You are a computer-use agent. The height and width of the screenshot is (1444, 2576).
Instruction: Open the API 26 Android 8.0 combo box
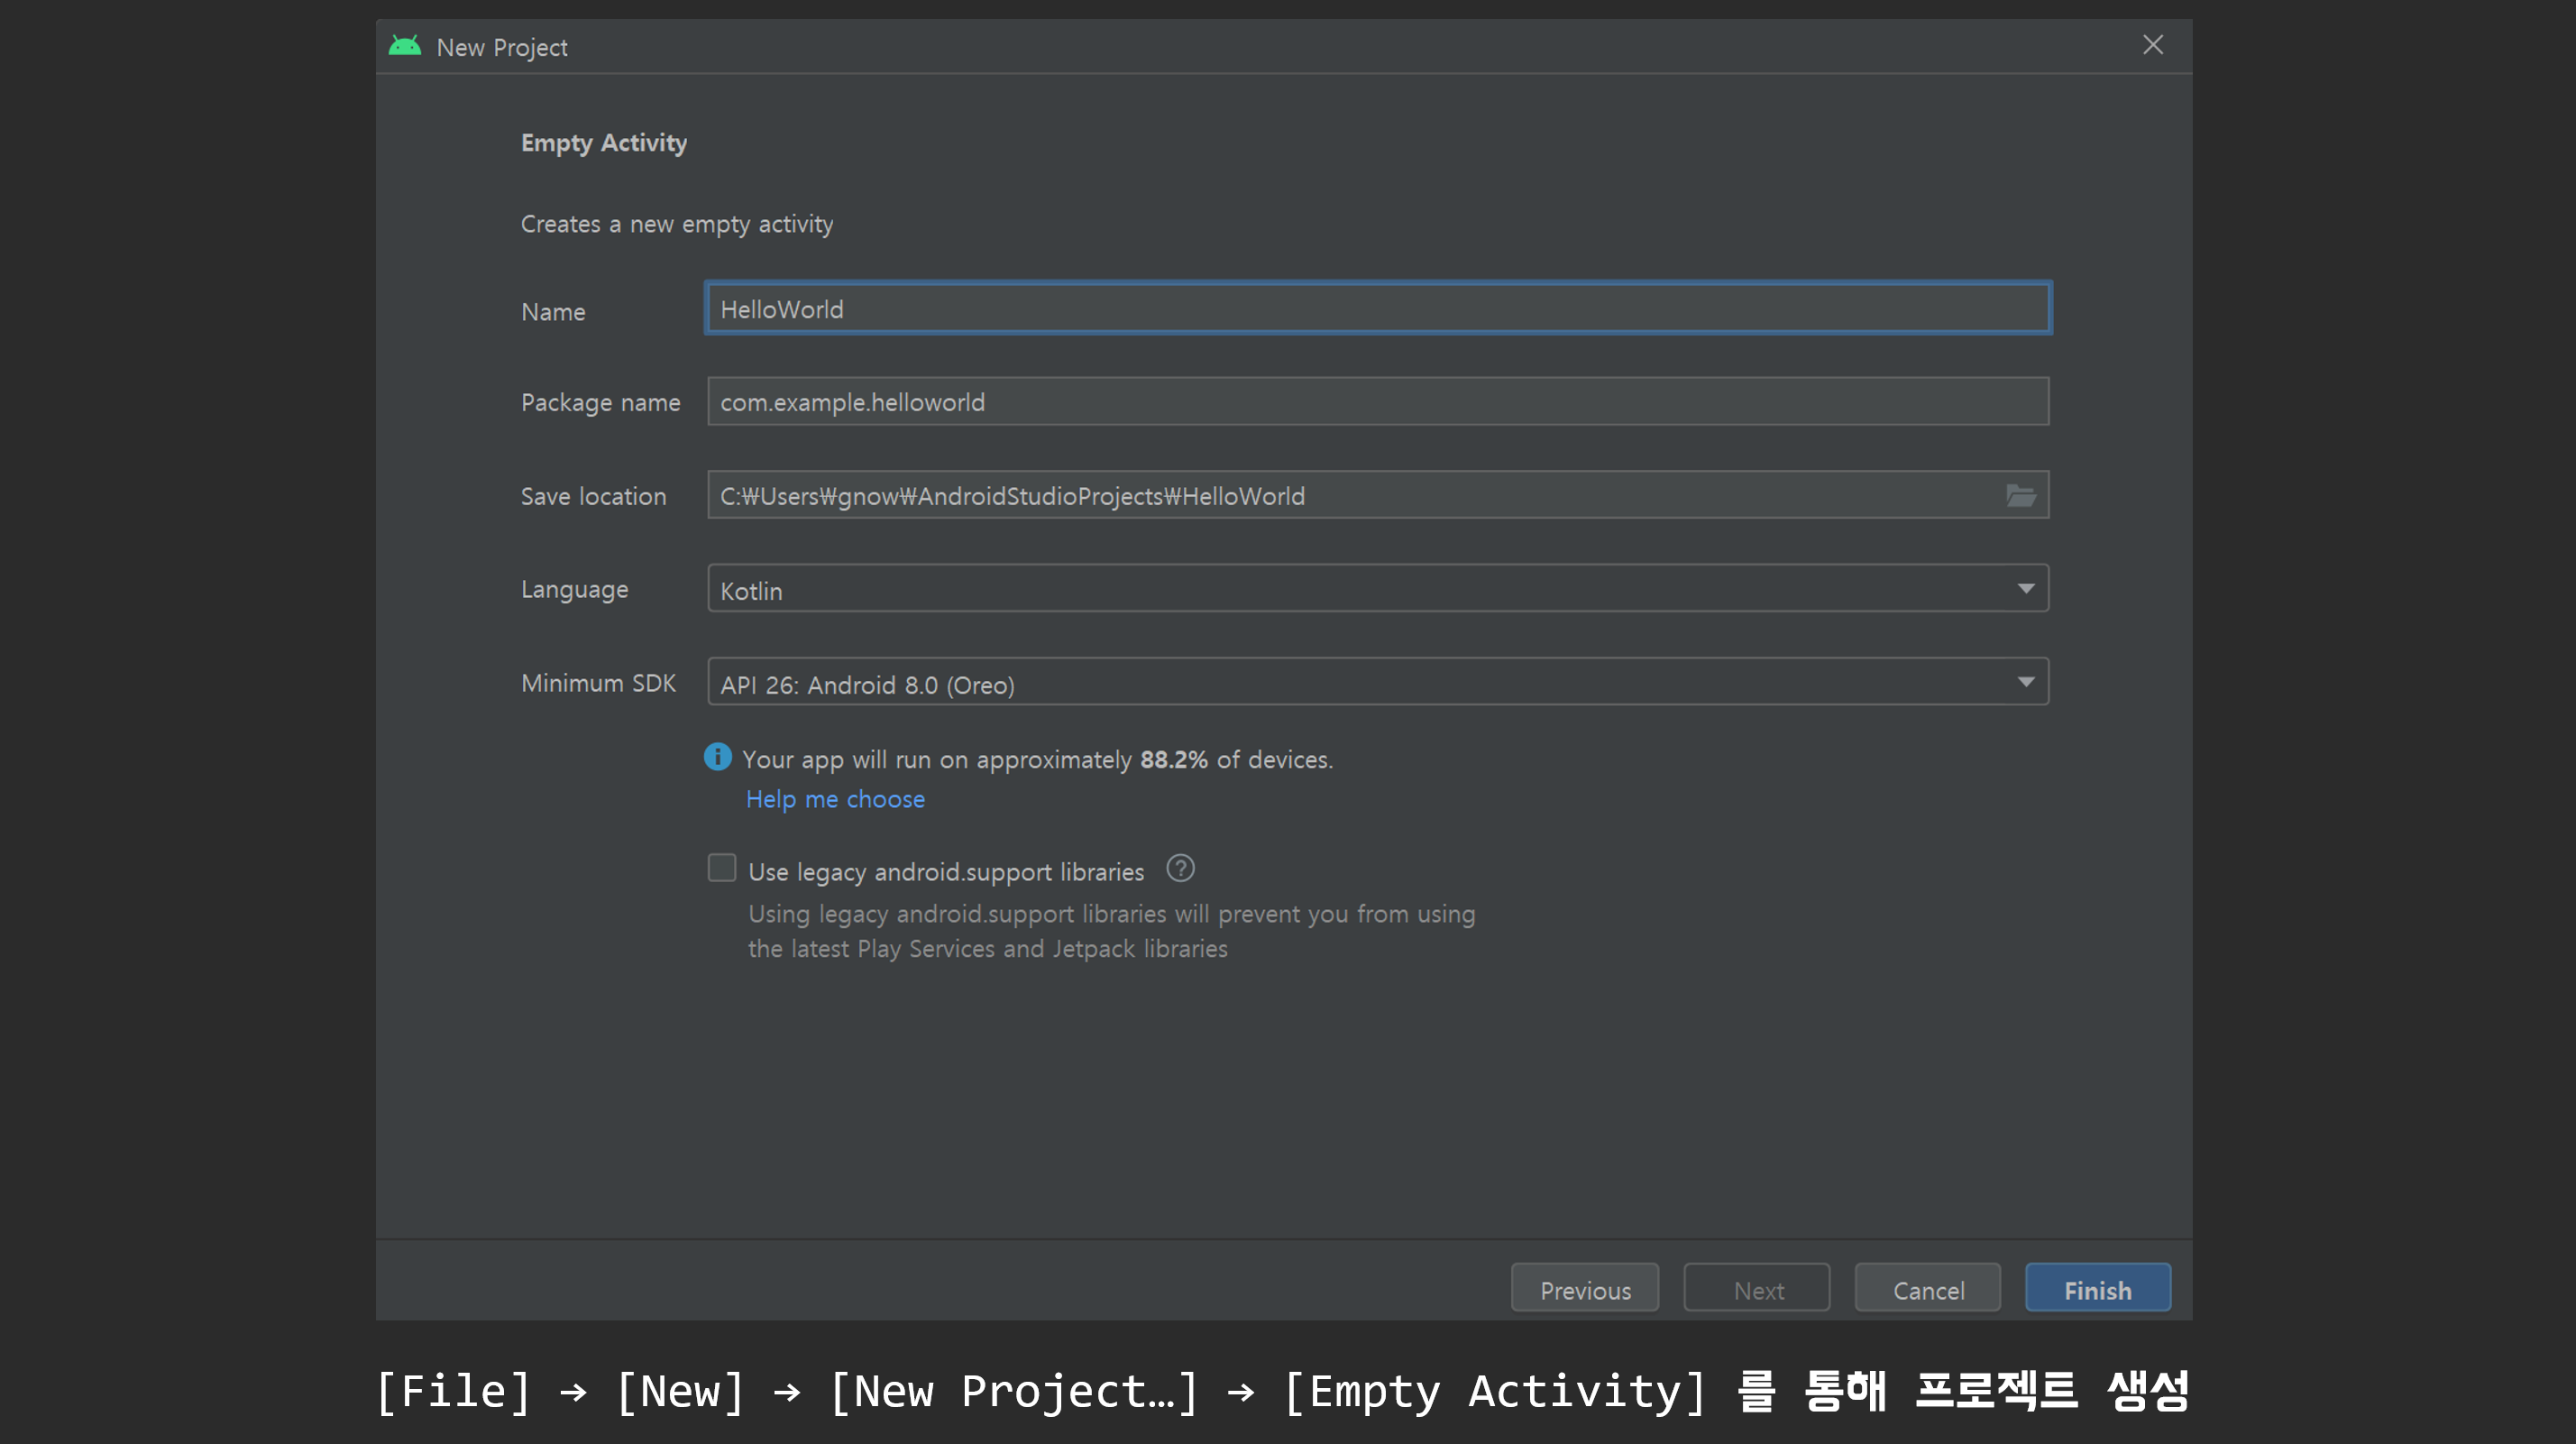(x=1350, y=682)
